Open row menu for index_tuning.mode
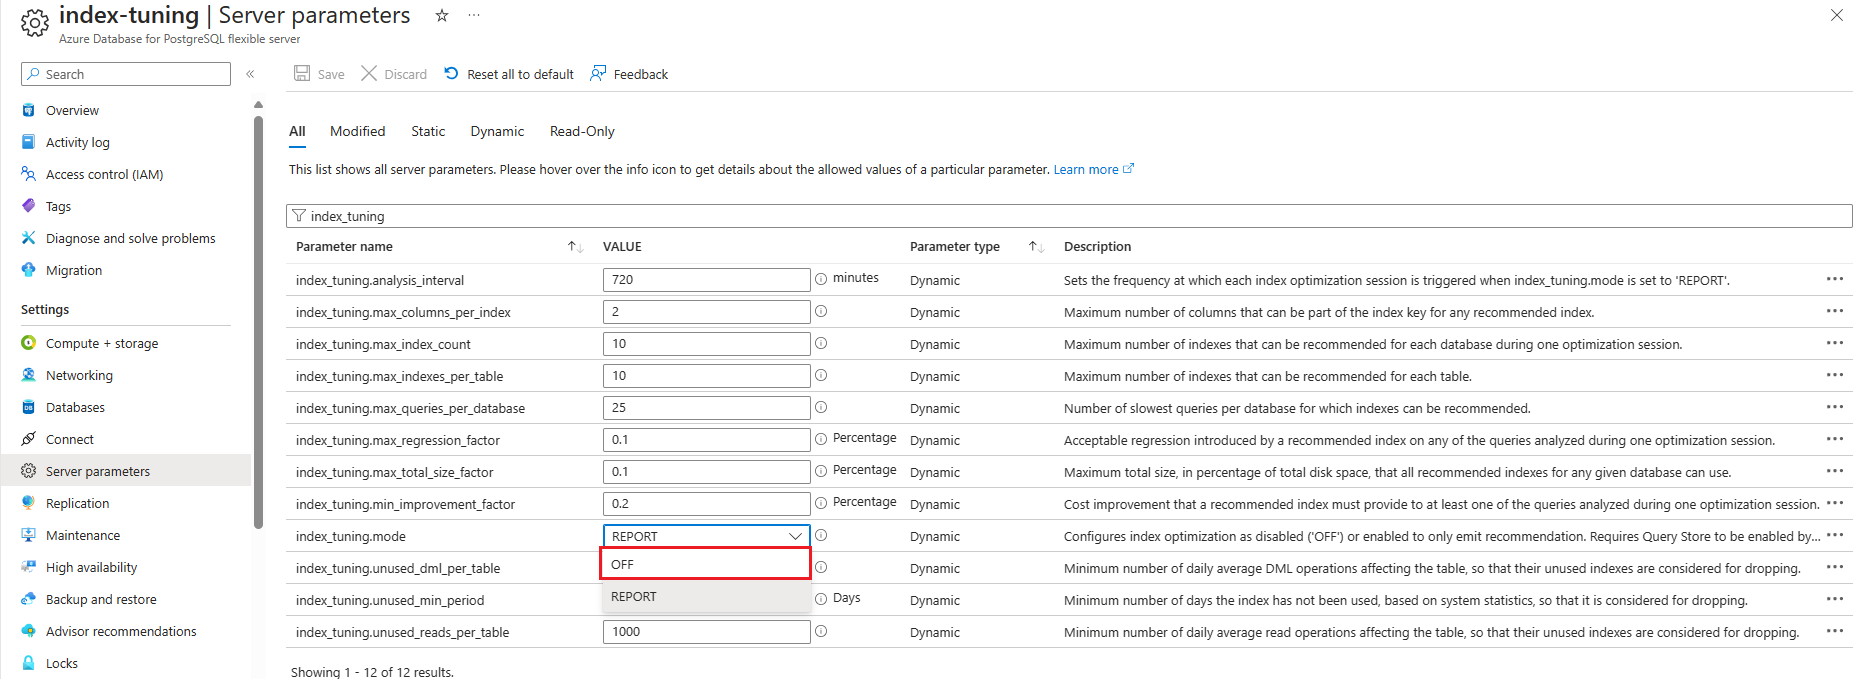 coord(1835,535)
